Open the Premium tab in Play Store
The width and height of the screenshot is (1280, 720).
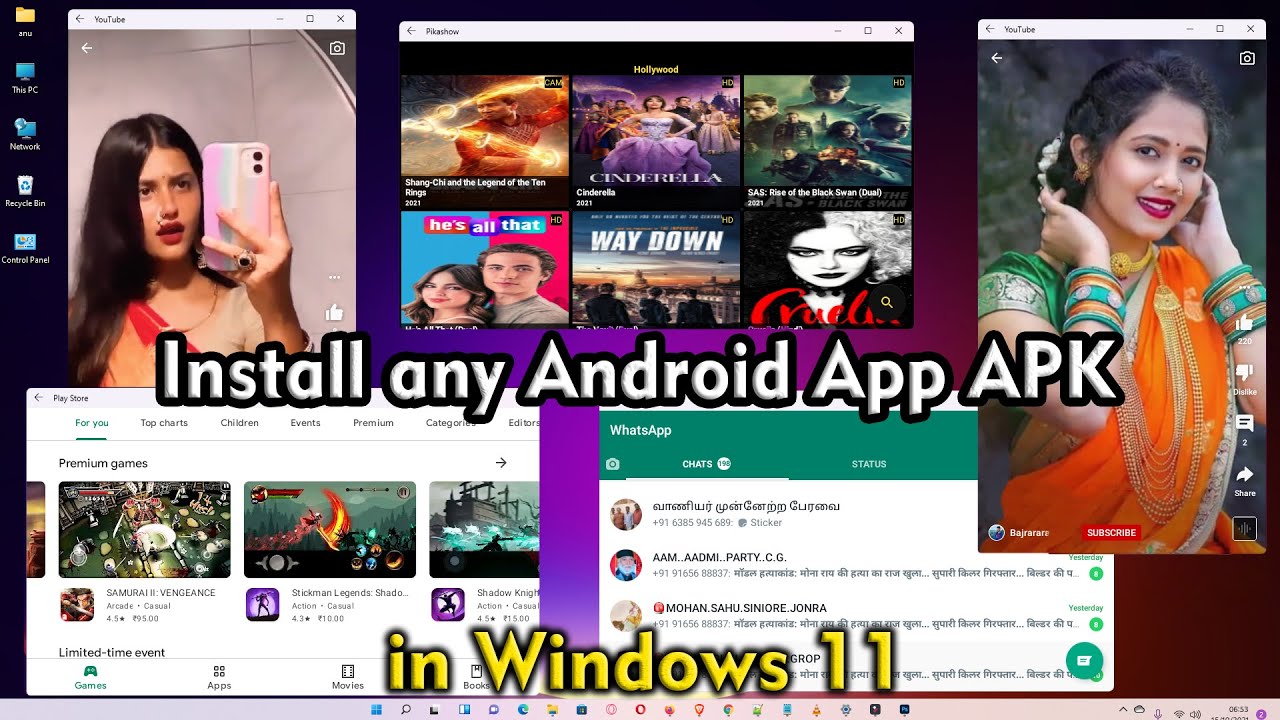pos(373,423)
